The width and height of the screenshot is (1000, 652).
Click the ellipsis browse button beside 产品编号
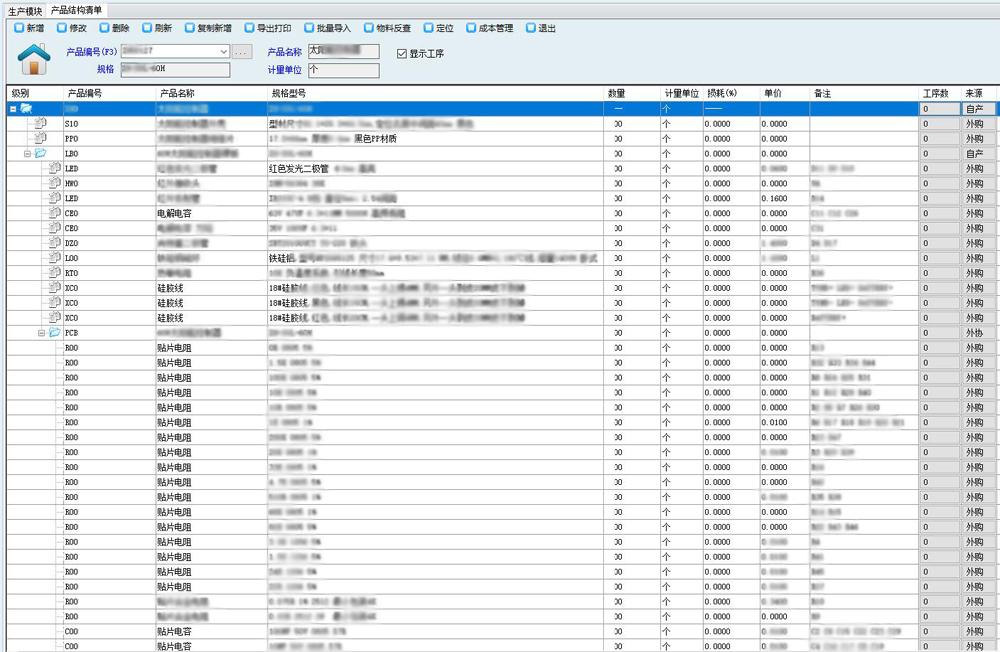coord(242,51)
